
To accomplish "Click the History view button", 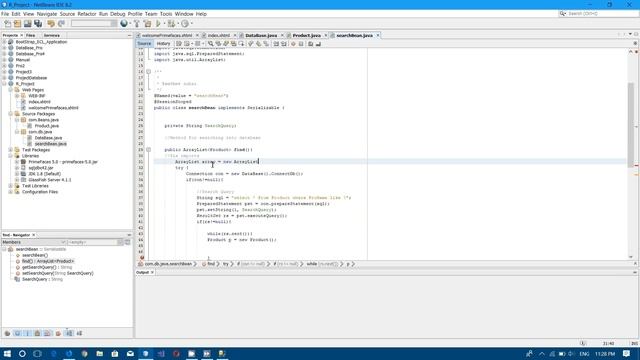I will [x=163, y=44].
